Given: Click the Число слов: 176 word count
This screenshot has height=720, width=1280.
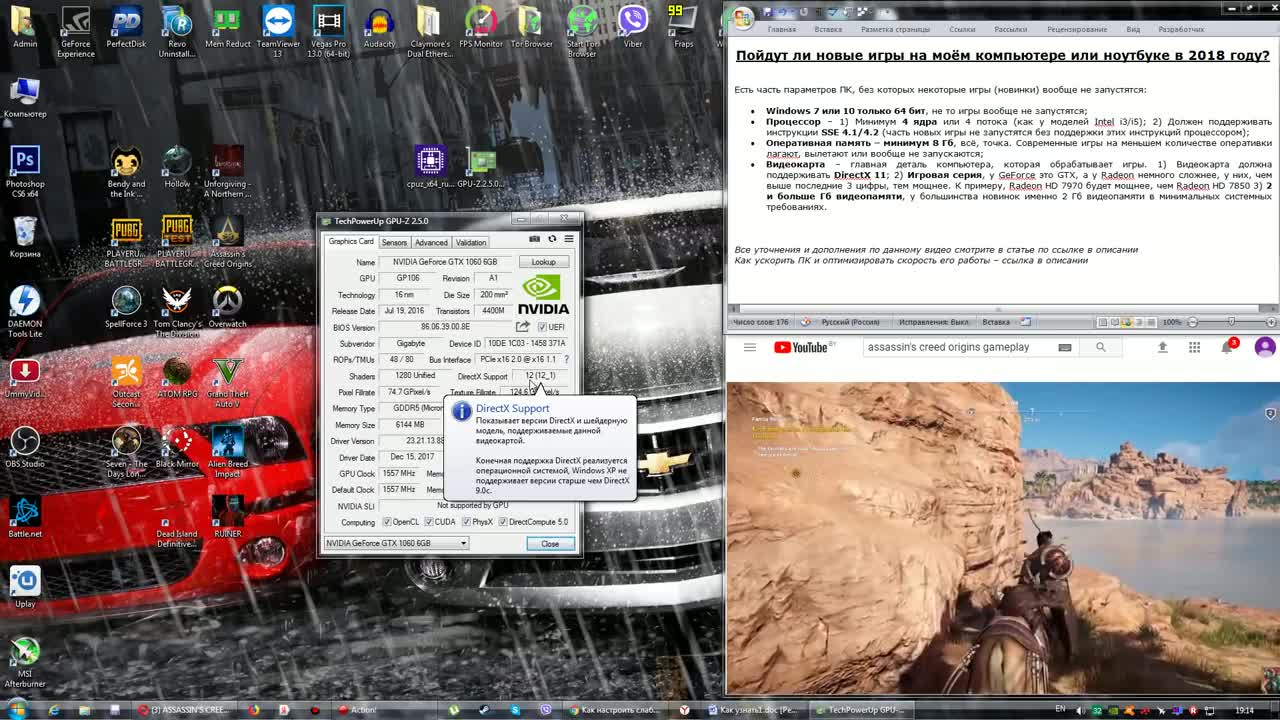Looking at the screenshot, I should click(761, 322).
